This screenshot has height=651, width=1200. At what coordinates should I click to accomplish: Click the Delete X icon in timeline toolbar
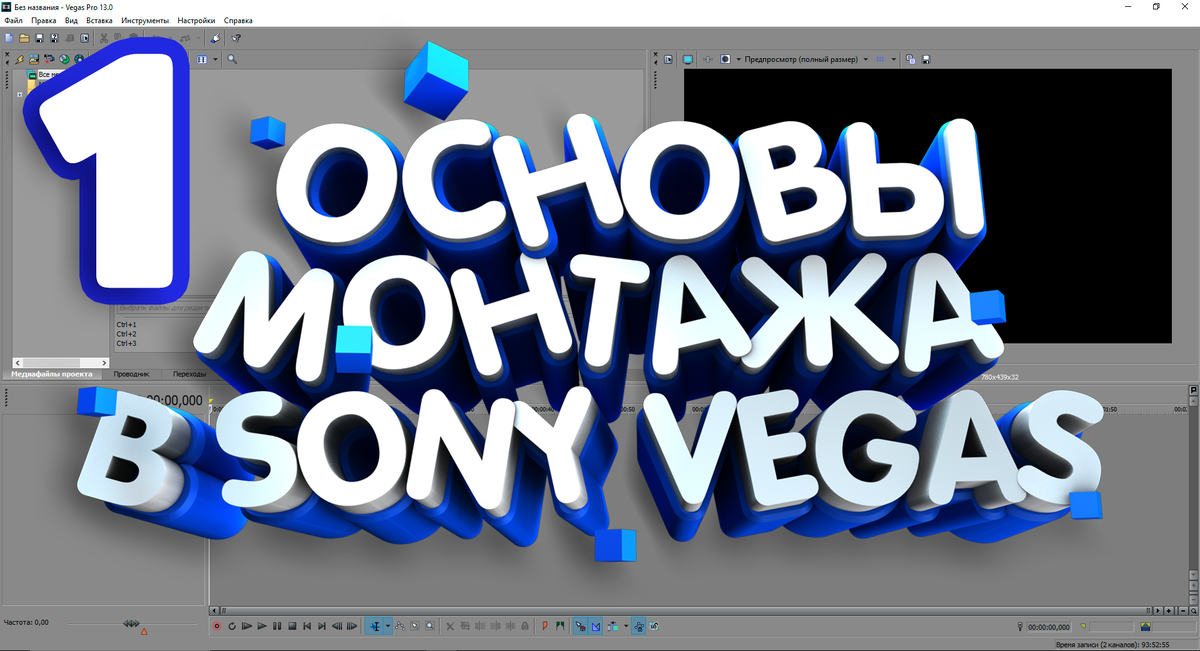click(x=450, y=626)
